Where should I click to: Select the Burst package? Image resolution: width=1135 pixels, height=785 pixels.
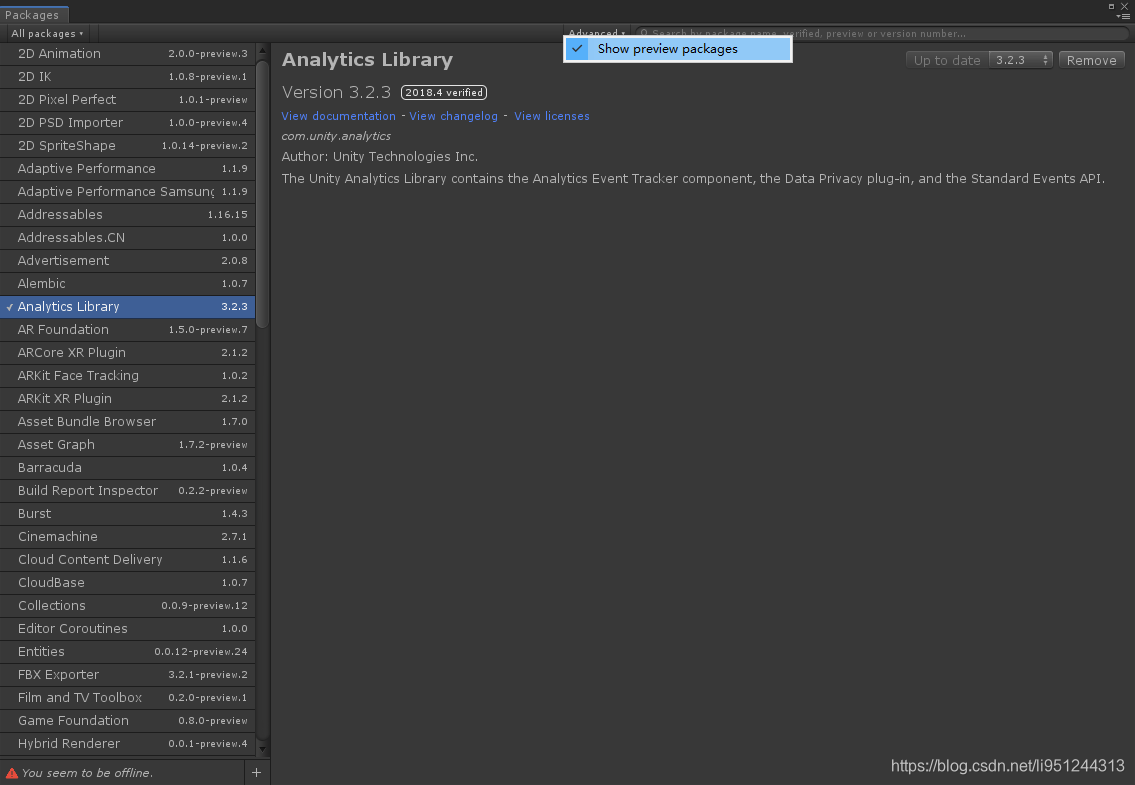pyautogui.click(x=127, y=513)
